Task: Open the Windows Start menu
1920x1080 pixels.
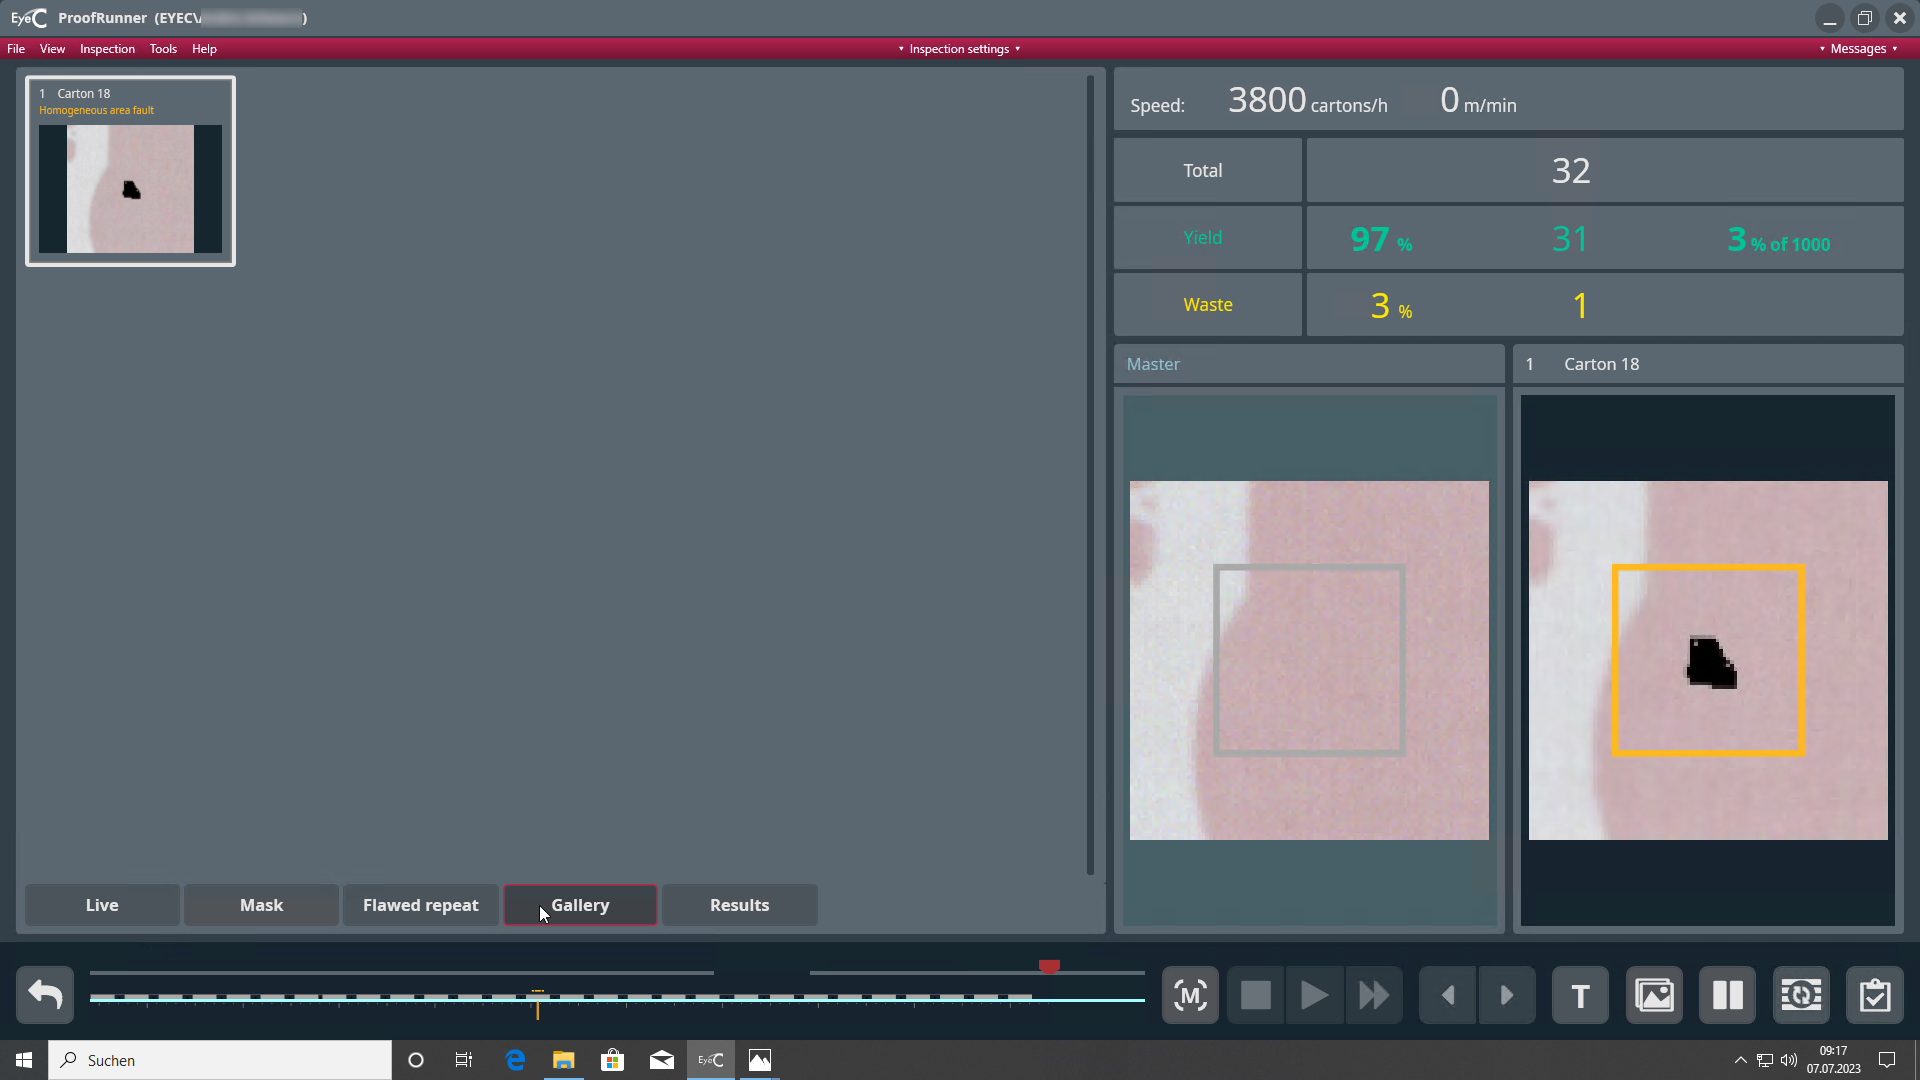Action: (x=24, y=1060)
